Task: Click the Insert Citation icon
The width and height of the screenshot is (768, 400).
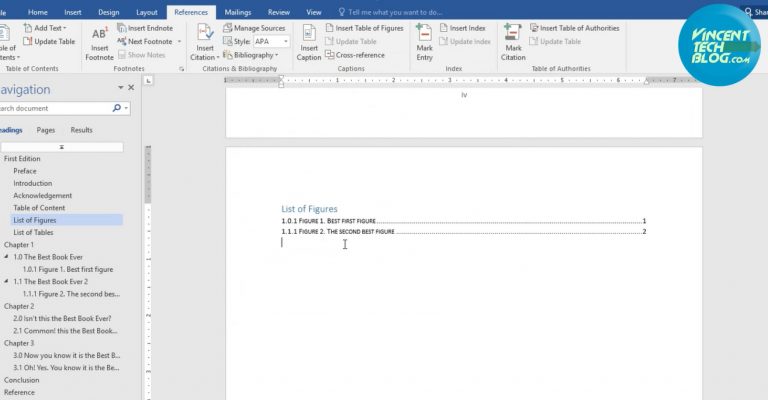Action: tap(205, 40)
